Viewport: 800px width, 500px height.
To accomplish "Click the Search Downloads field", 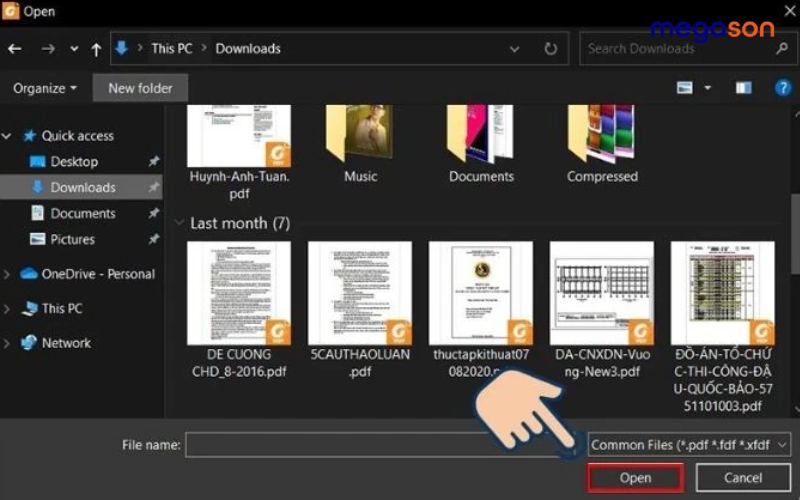I will pyautogui.click(x=687, y=48).
